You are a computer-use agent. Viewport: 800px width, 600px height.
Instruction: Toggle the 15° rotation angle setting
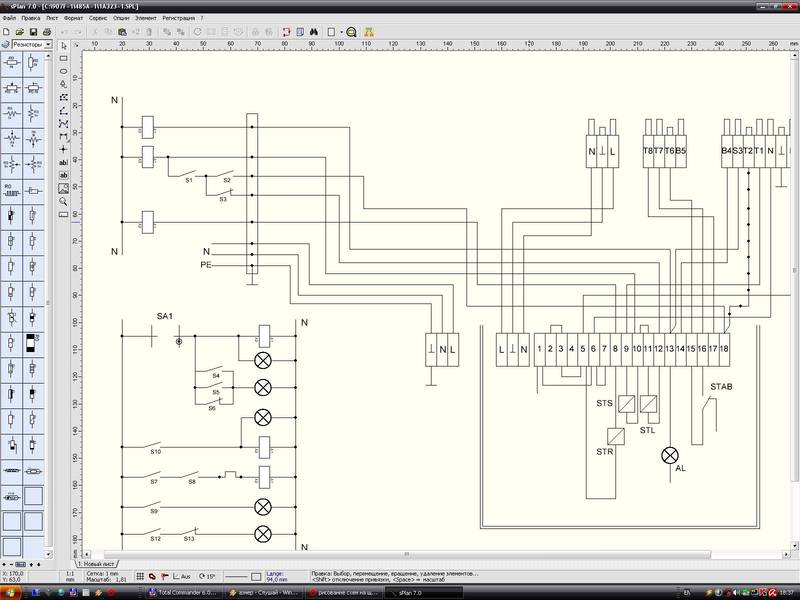(x=207, y=576)
